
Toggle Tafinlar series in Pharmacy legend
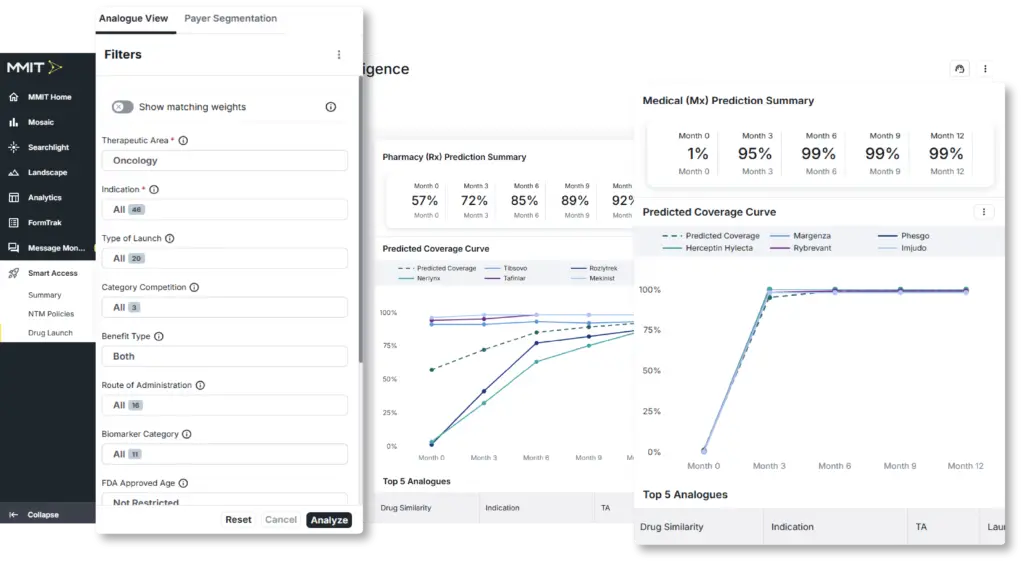[505, 278]
